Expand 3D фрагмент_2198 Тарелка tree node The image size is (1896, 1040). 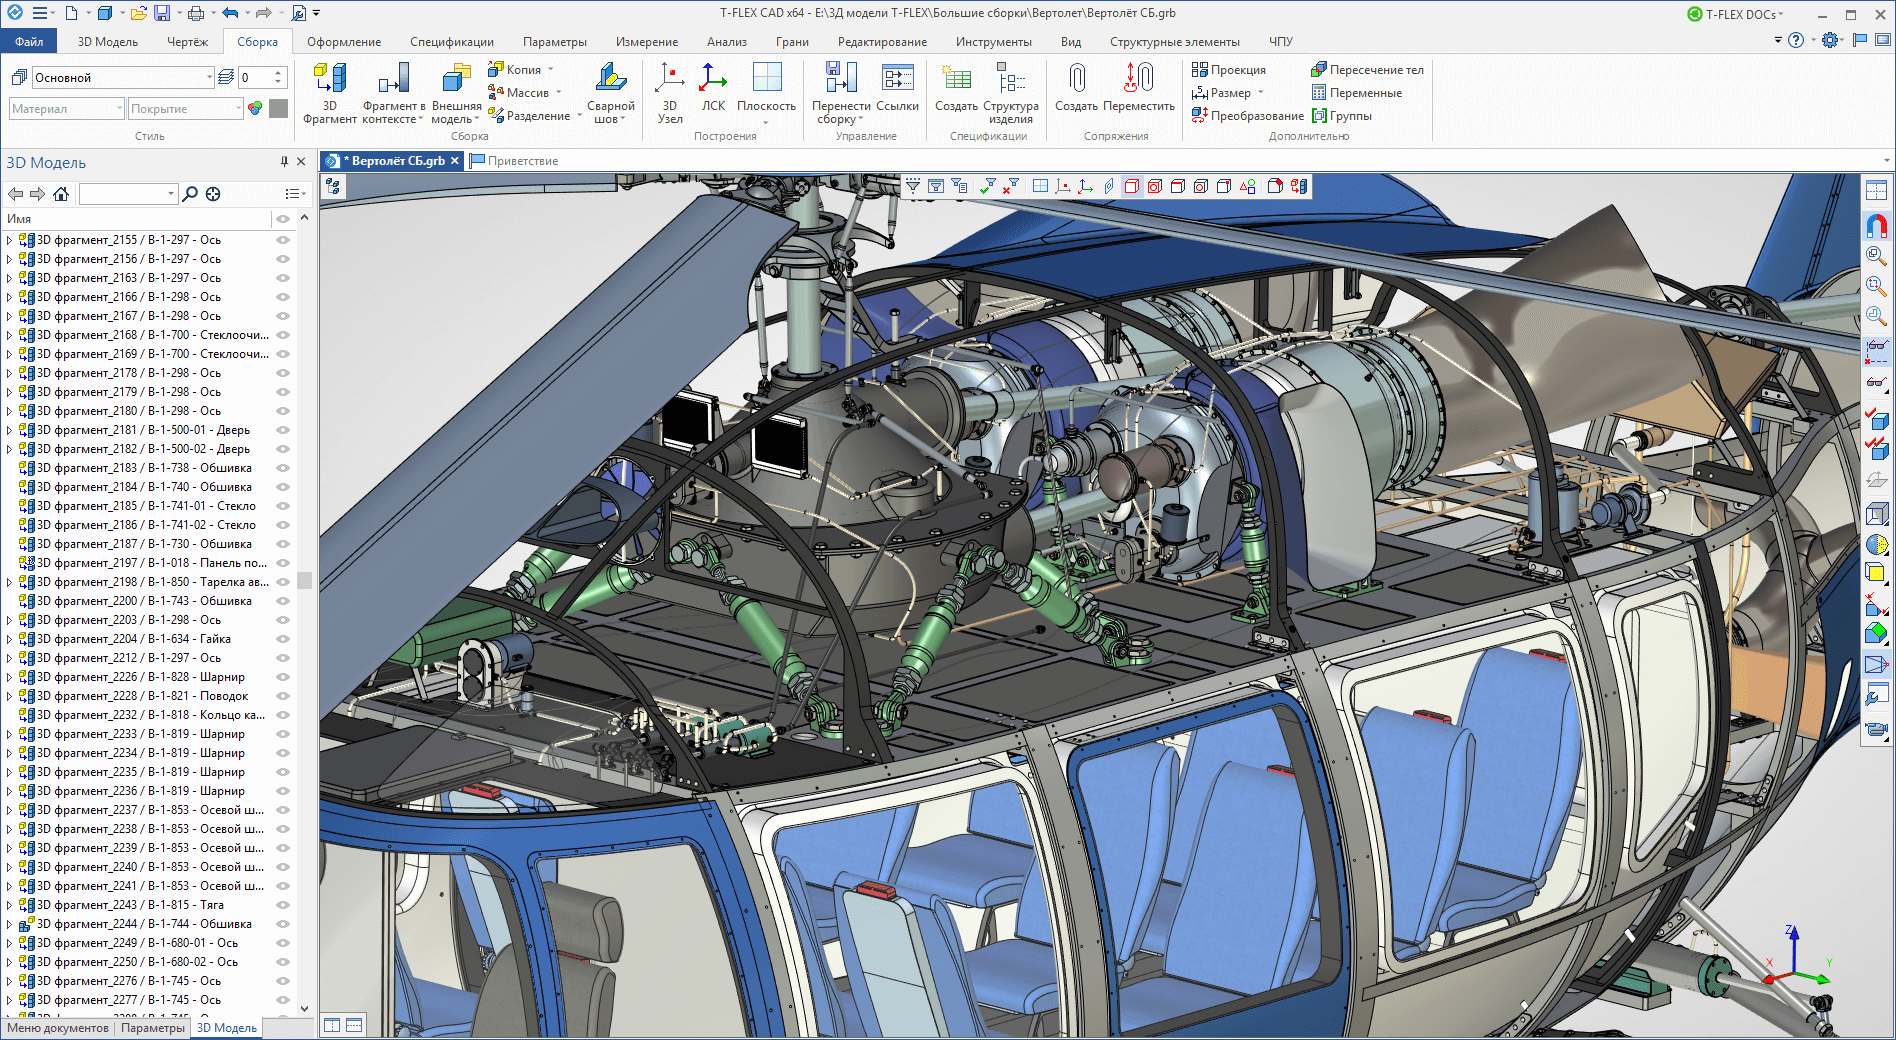(x=9, y=582)
